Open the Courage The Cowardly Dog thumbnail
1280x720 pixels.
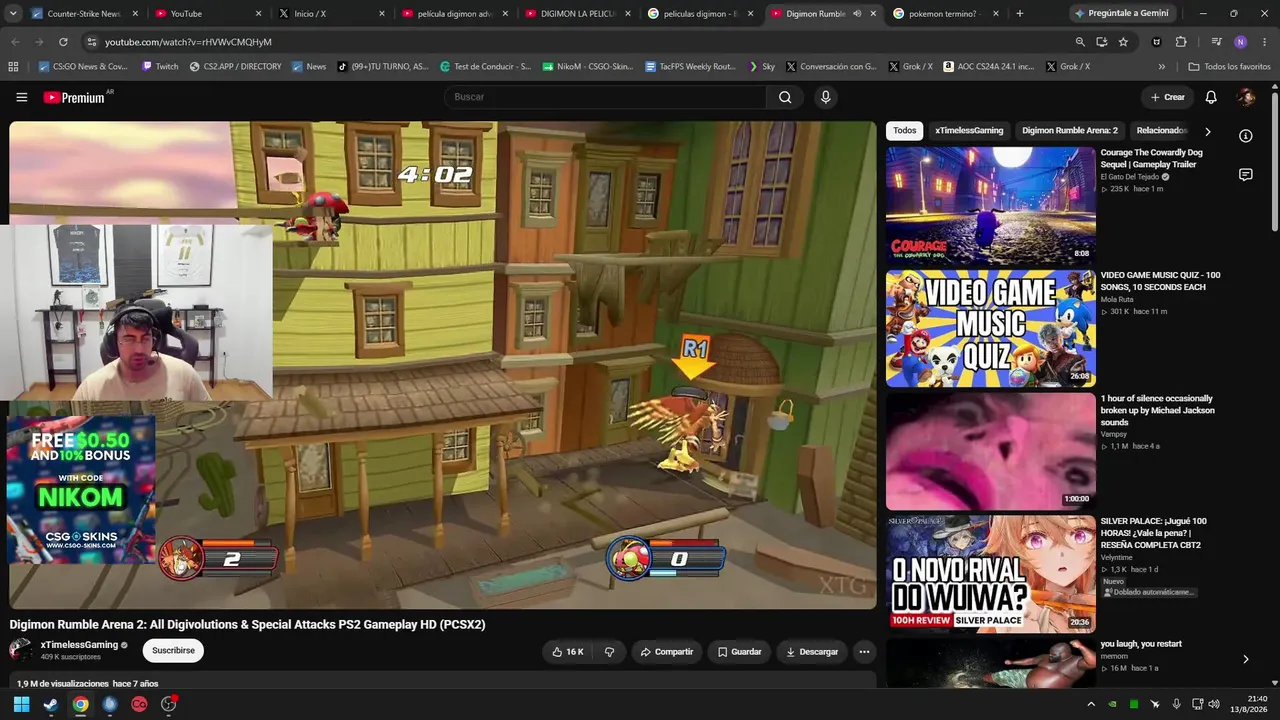tap(990, 206)
